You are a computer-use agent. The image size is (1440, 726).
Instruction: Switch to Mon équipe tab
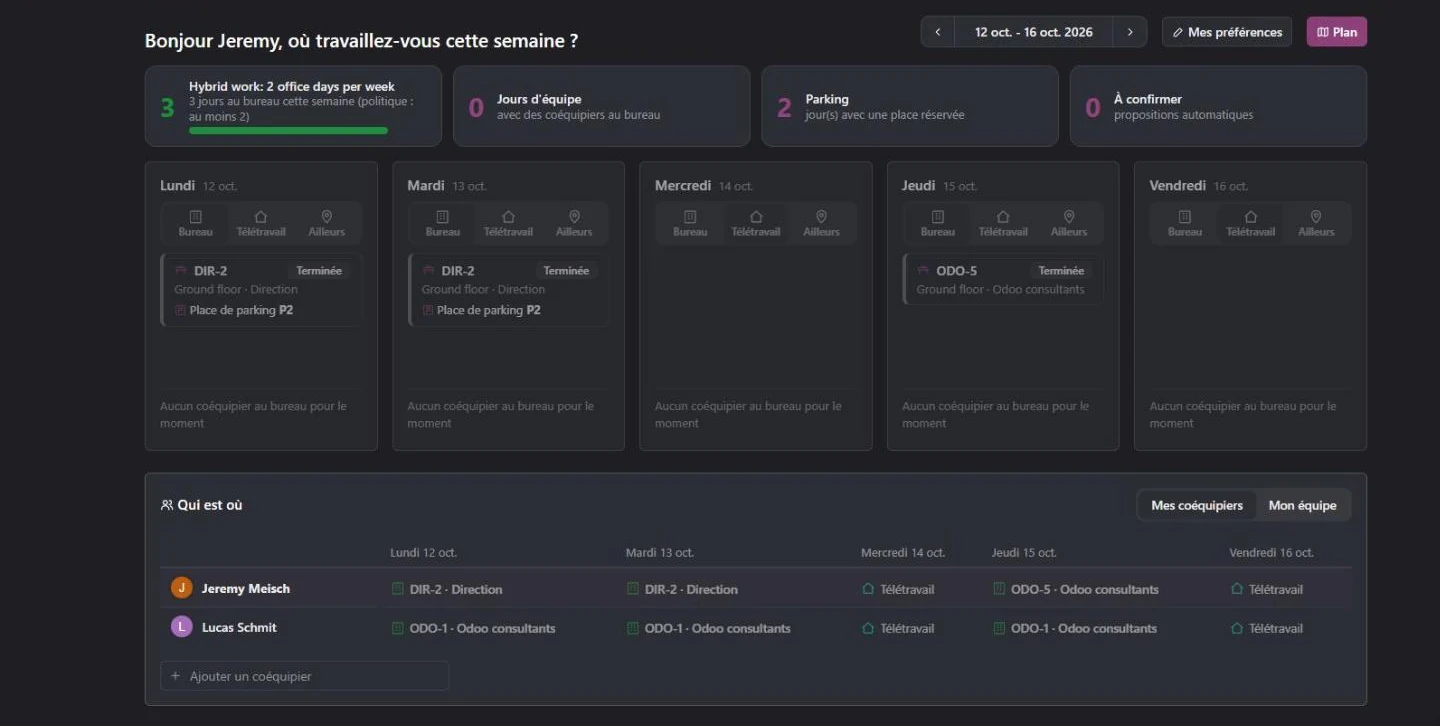tap(1302, 505)
